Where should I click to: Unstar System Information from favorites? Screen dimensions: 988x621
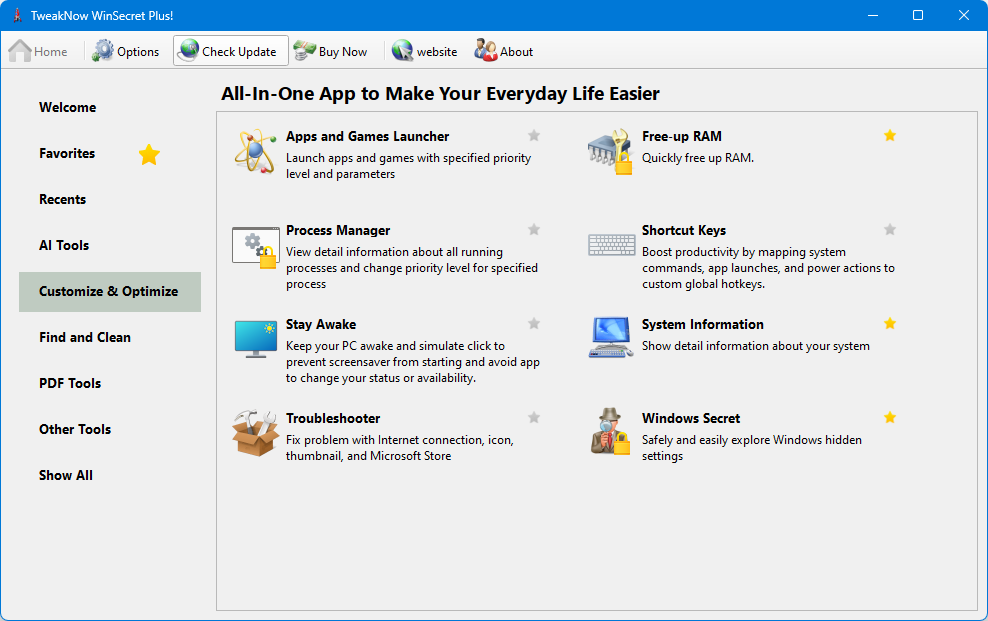tap(890, 324)
